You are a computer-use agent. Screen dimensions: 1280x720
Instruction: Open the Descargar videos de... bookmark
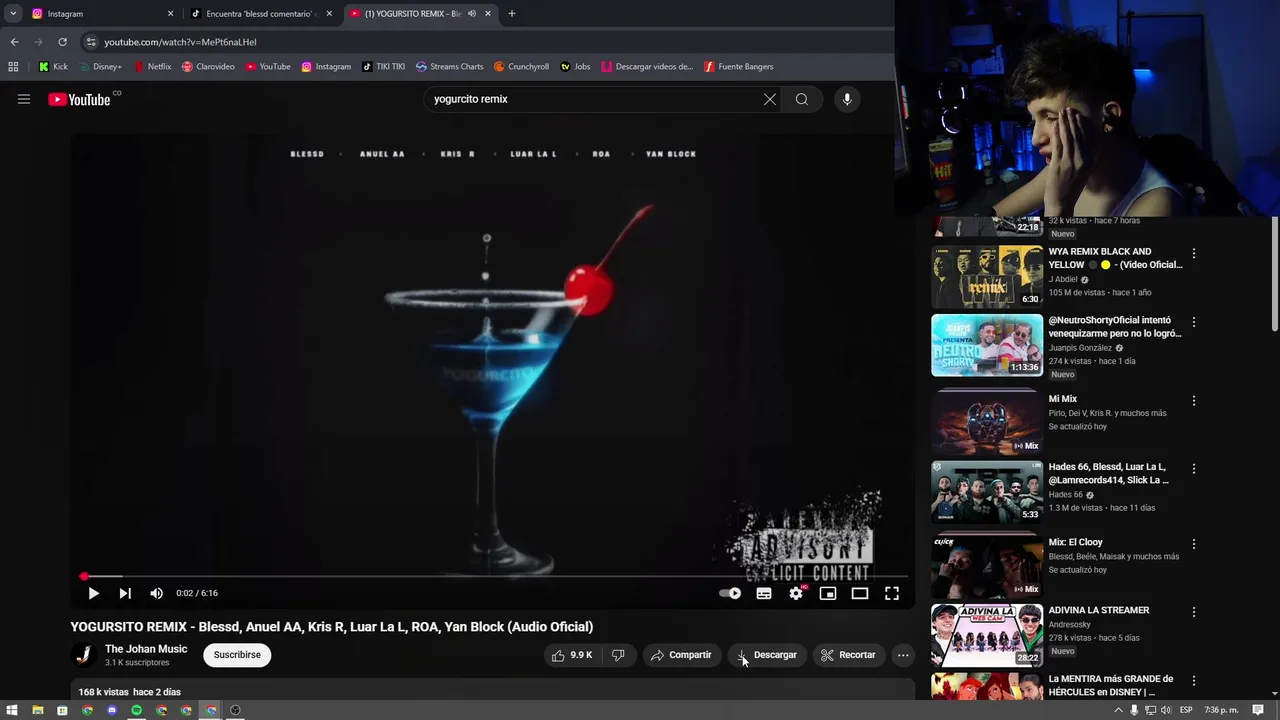point(647,67)
